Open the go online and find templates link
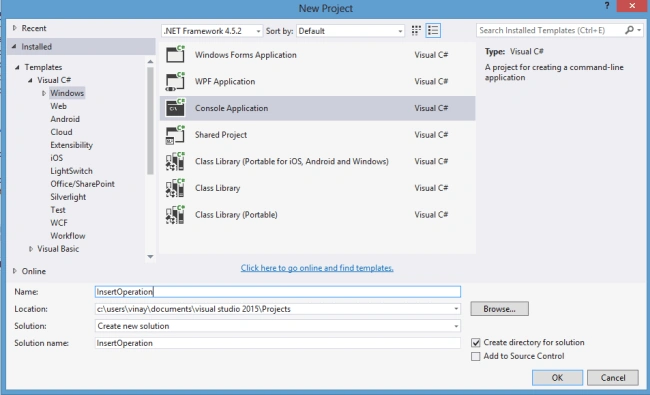 pyautogui.click(x=317, y=268)
